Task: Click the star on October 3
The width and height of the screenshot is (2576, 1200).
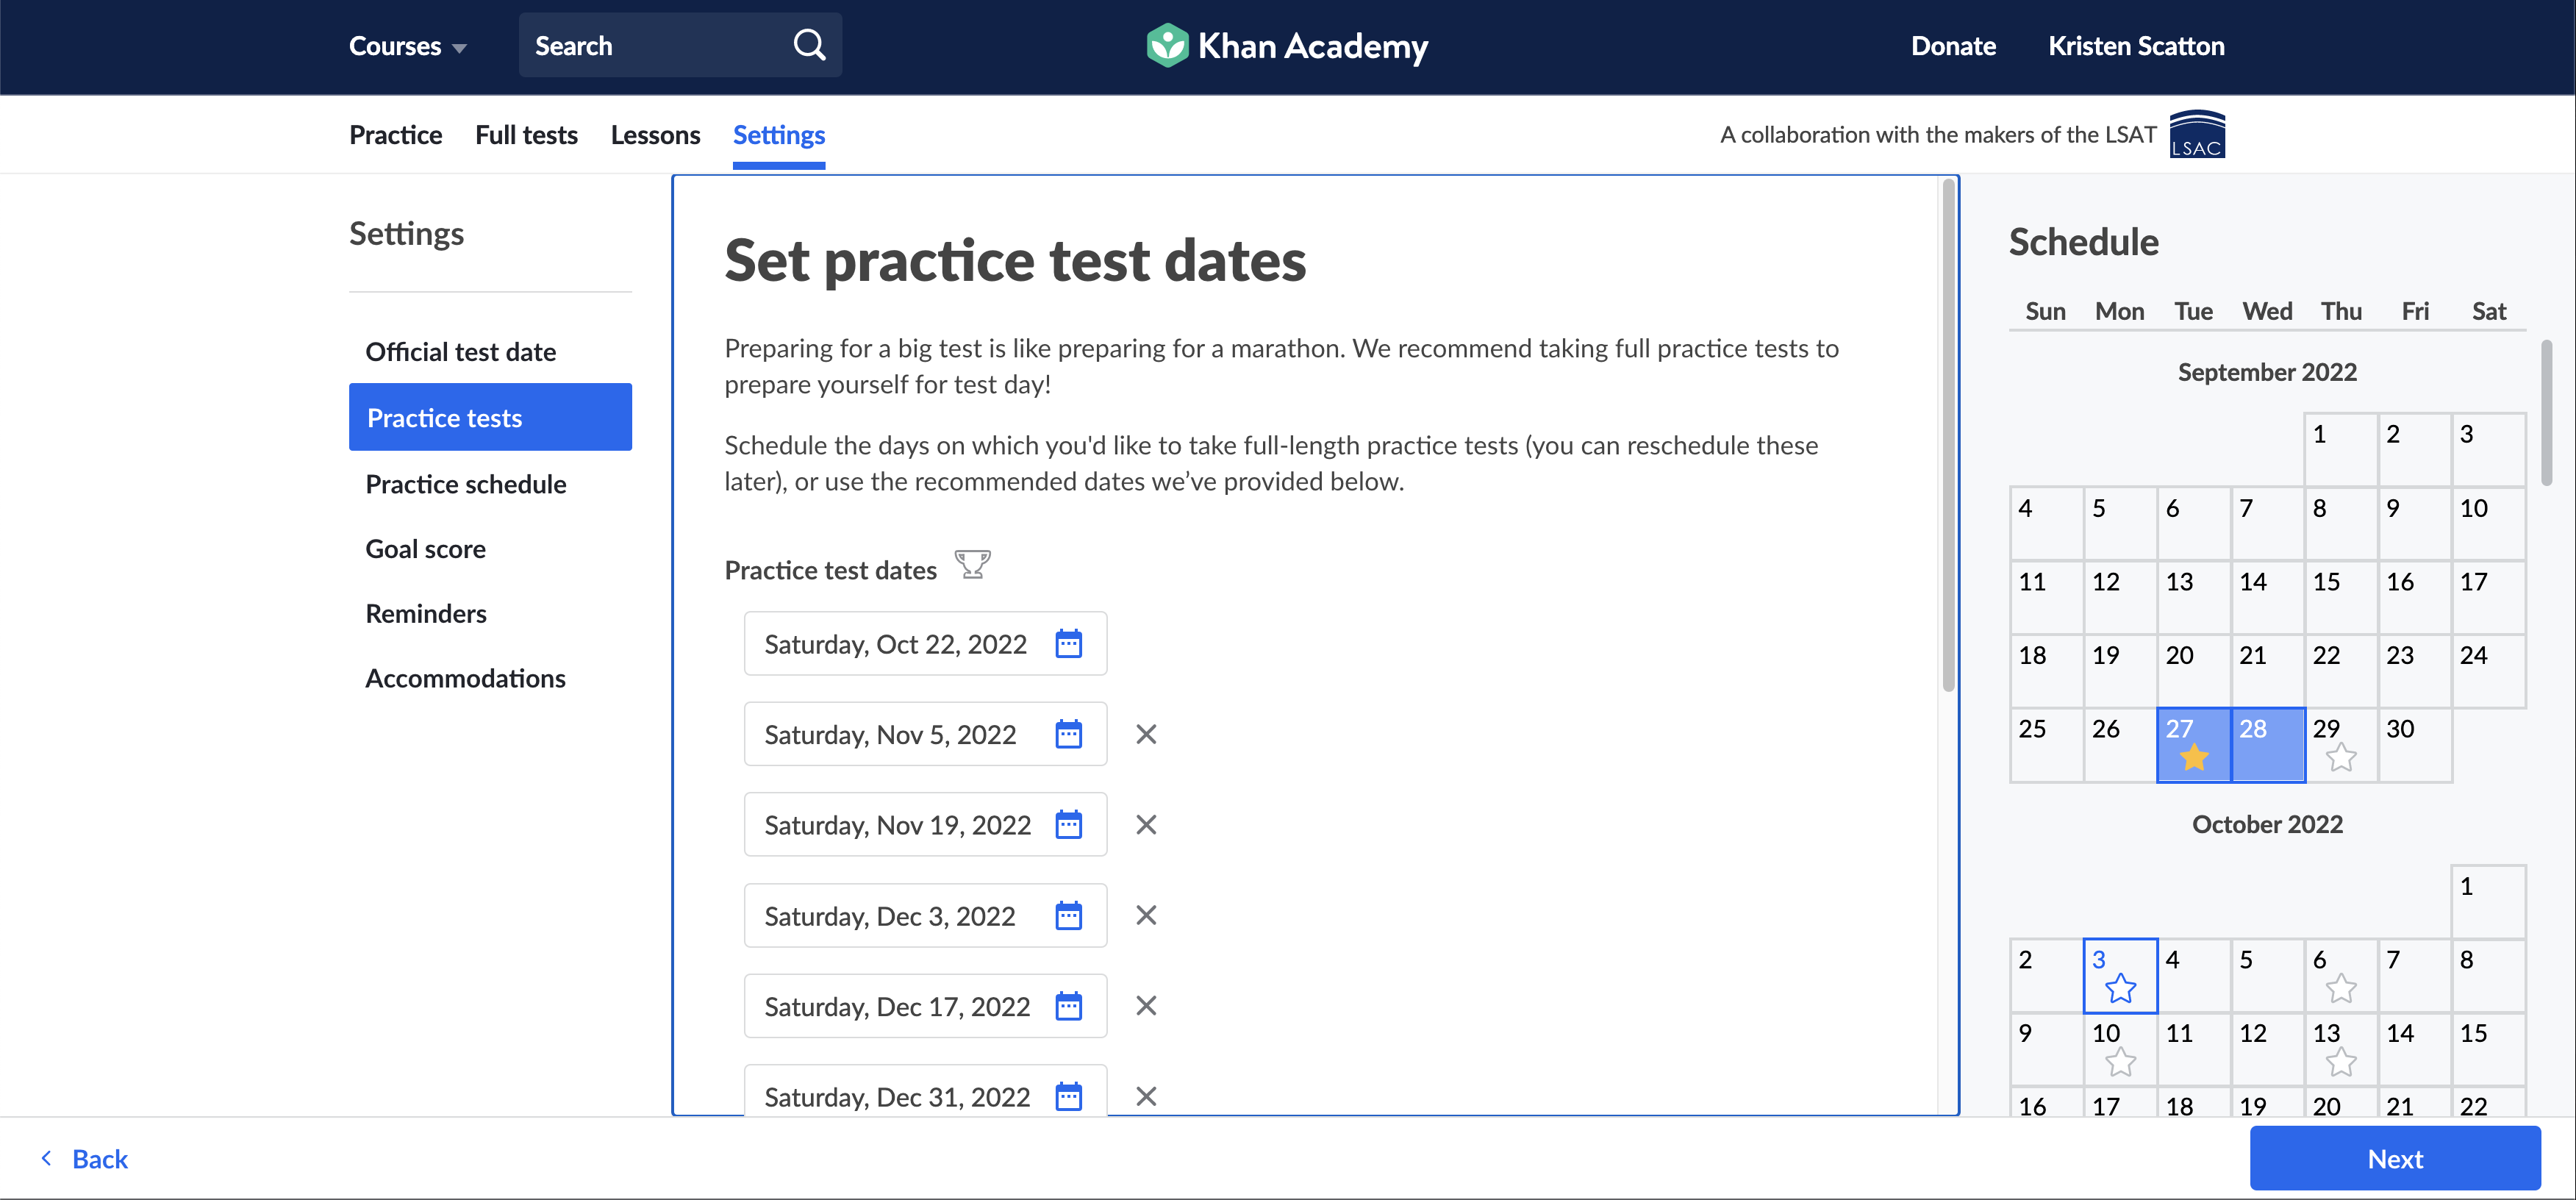Action: [2120, 989]
